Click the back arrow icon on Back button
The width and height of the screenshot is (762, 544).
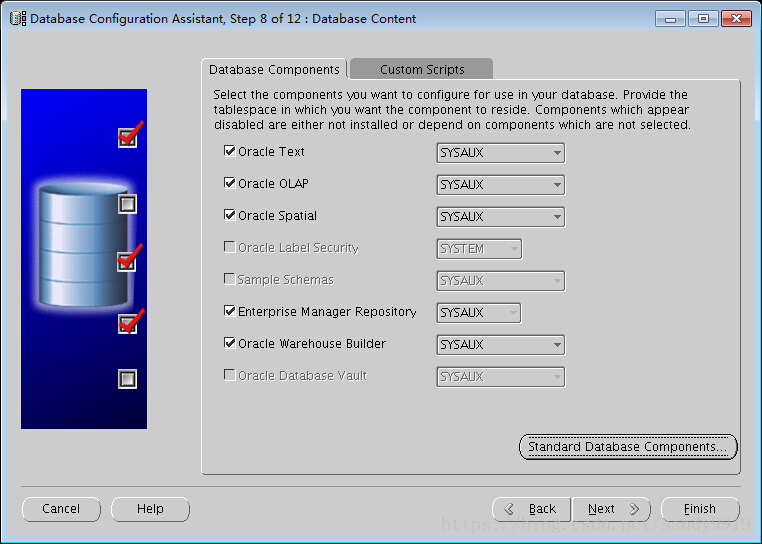(509, 509)
